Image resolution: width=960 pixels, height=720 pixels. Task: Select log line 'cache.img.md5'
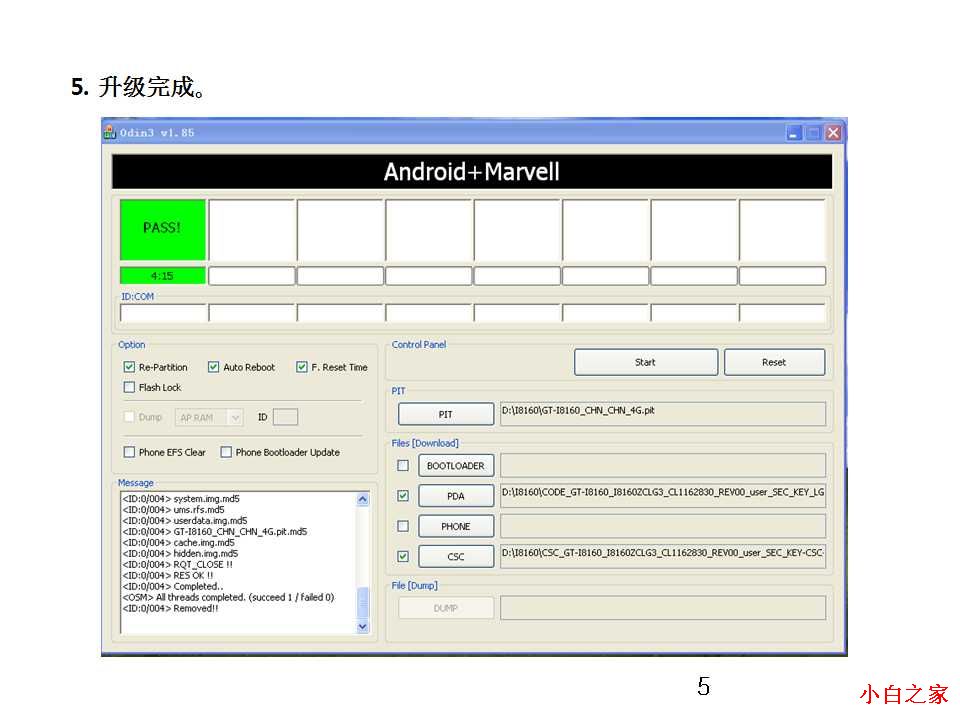[179, 542]
